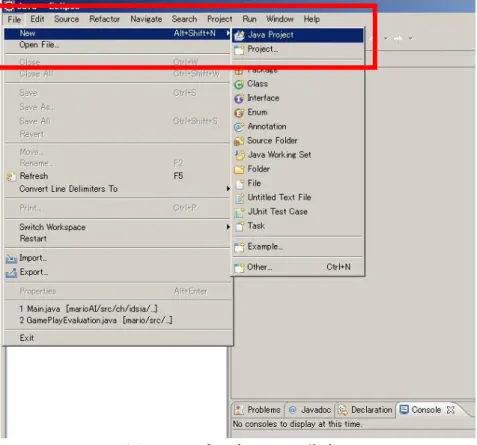Screen dimensions: 477x445
Task: Switch to the Declaration tab
Action: (365, 410)
